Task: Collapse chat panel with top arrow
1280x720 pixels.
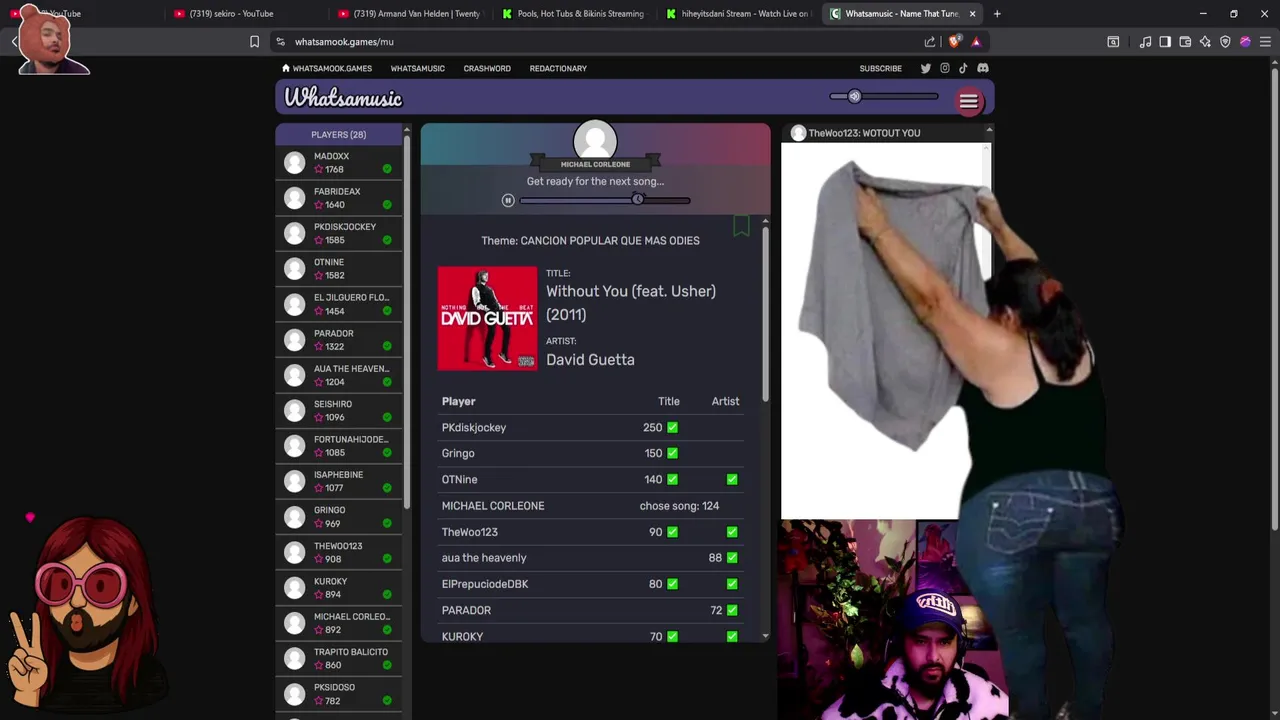Action: 988,130
